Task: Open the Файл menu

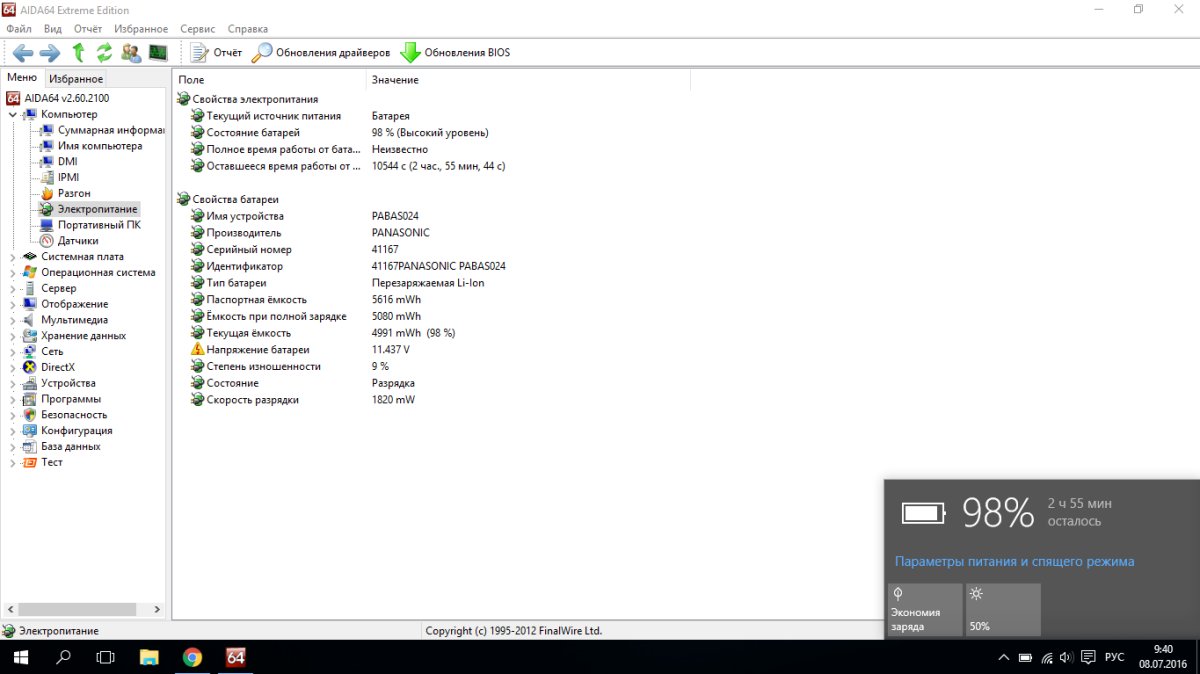Action: click(x=19, y=29)
